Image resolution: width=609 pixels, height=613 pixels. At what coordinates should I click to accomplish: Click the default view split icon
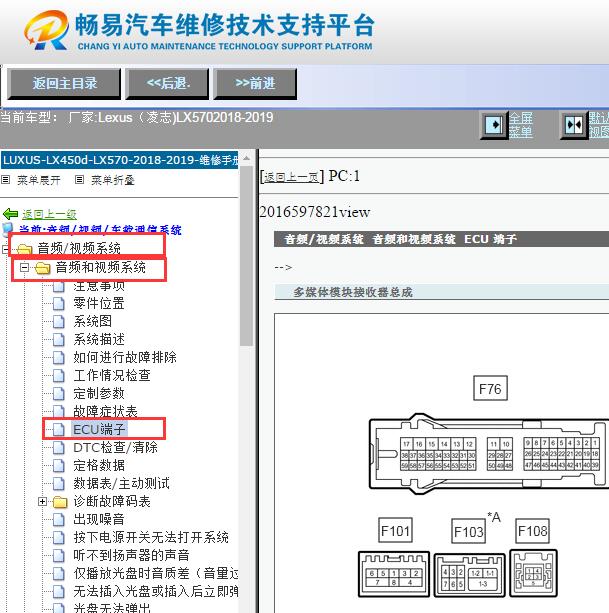(x=574, y=125)
